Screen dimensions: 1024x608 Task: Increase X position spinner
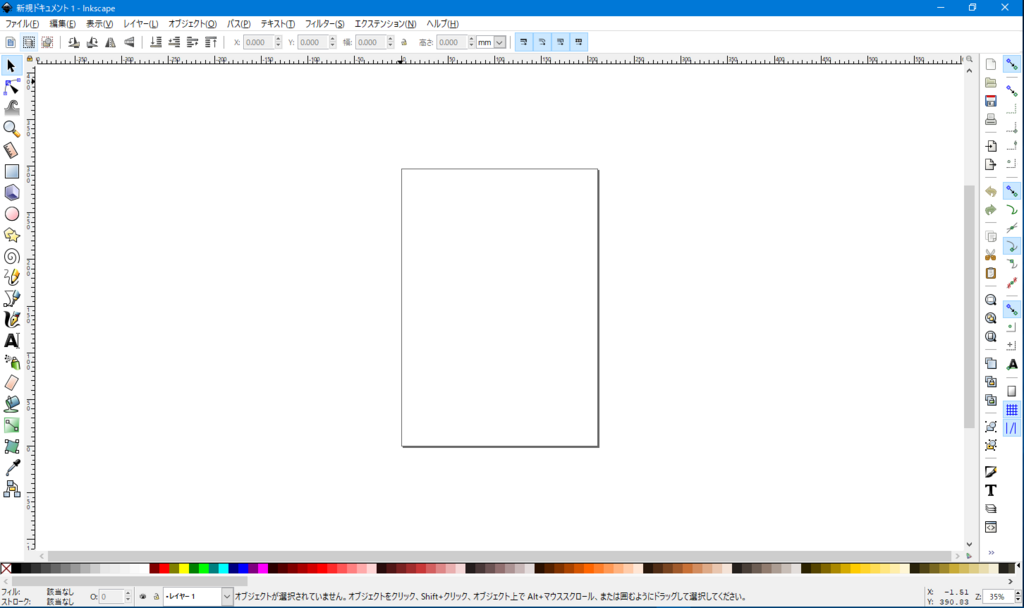pos(279,39)
